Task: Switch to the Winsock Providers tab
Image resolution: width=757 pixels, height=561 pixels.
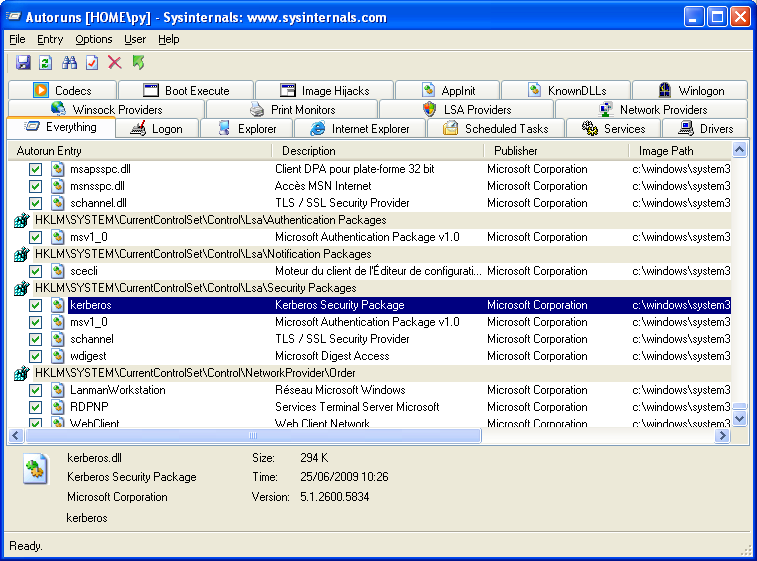Action: tap(107, 110)
